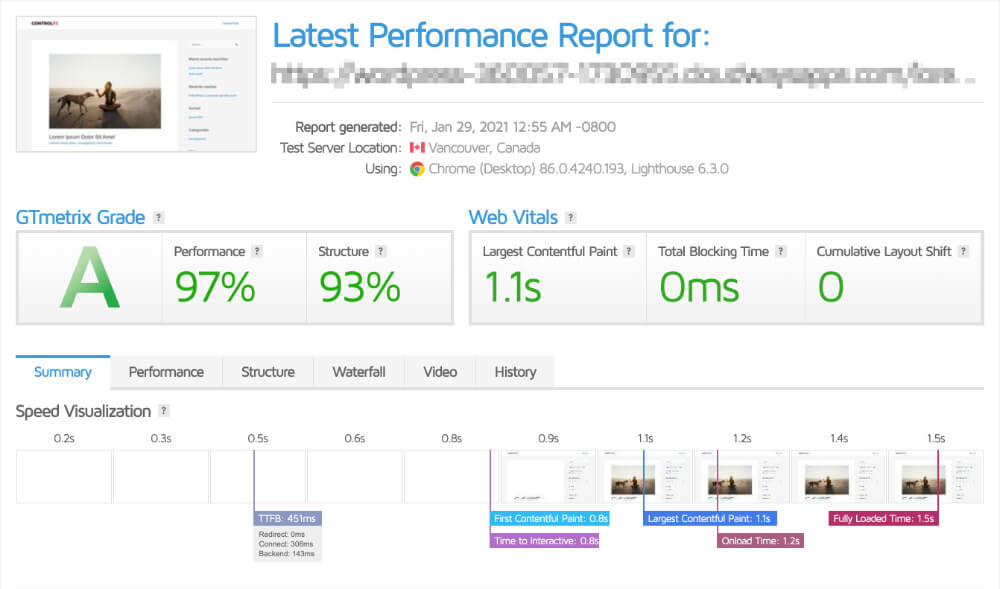
Task: Click the Canada flag icon
Action: coord(417,148)
